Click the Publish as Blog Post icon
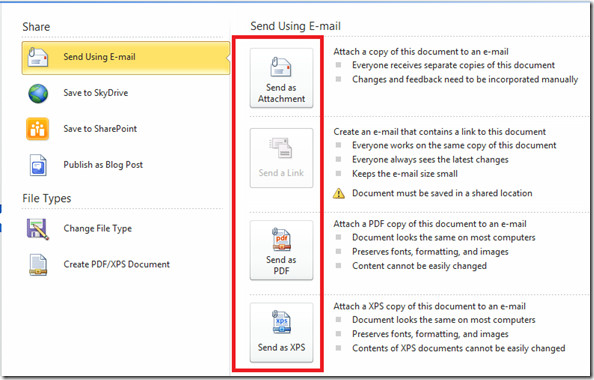The image size is (594, 380). [x=38, y=165]
